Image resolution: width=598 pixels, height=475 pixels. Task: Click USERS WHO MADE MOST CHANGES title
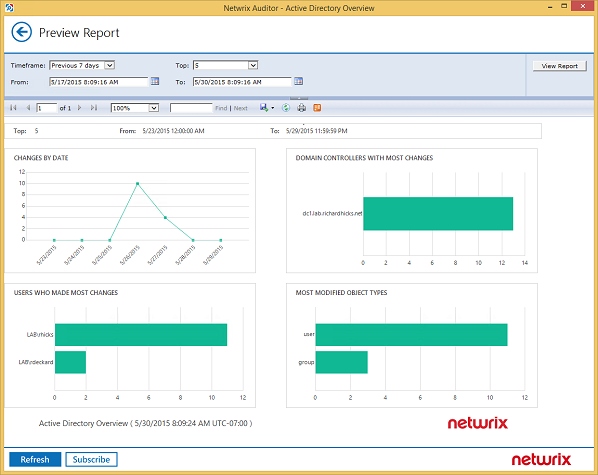66,293
